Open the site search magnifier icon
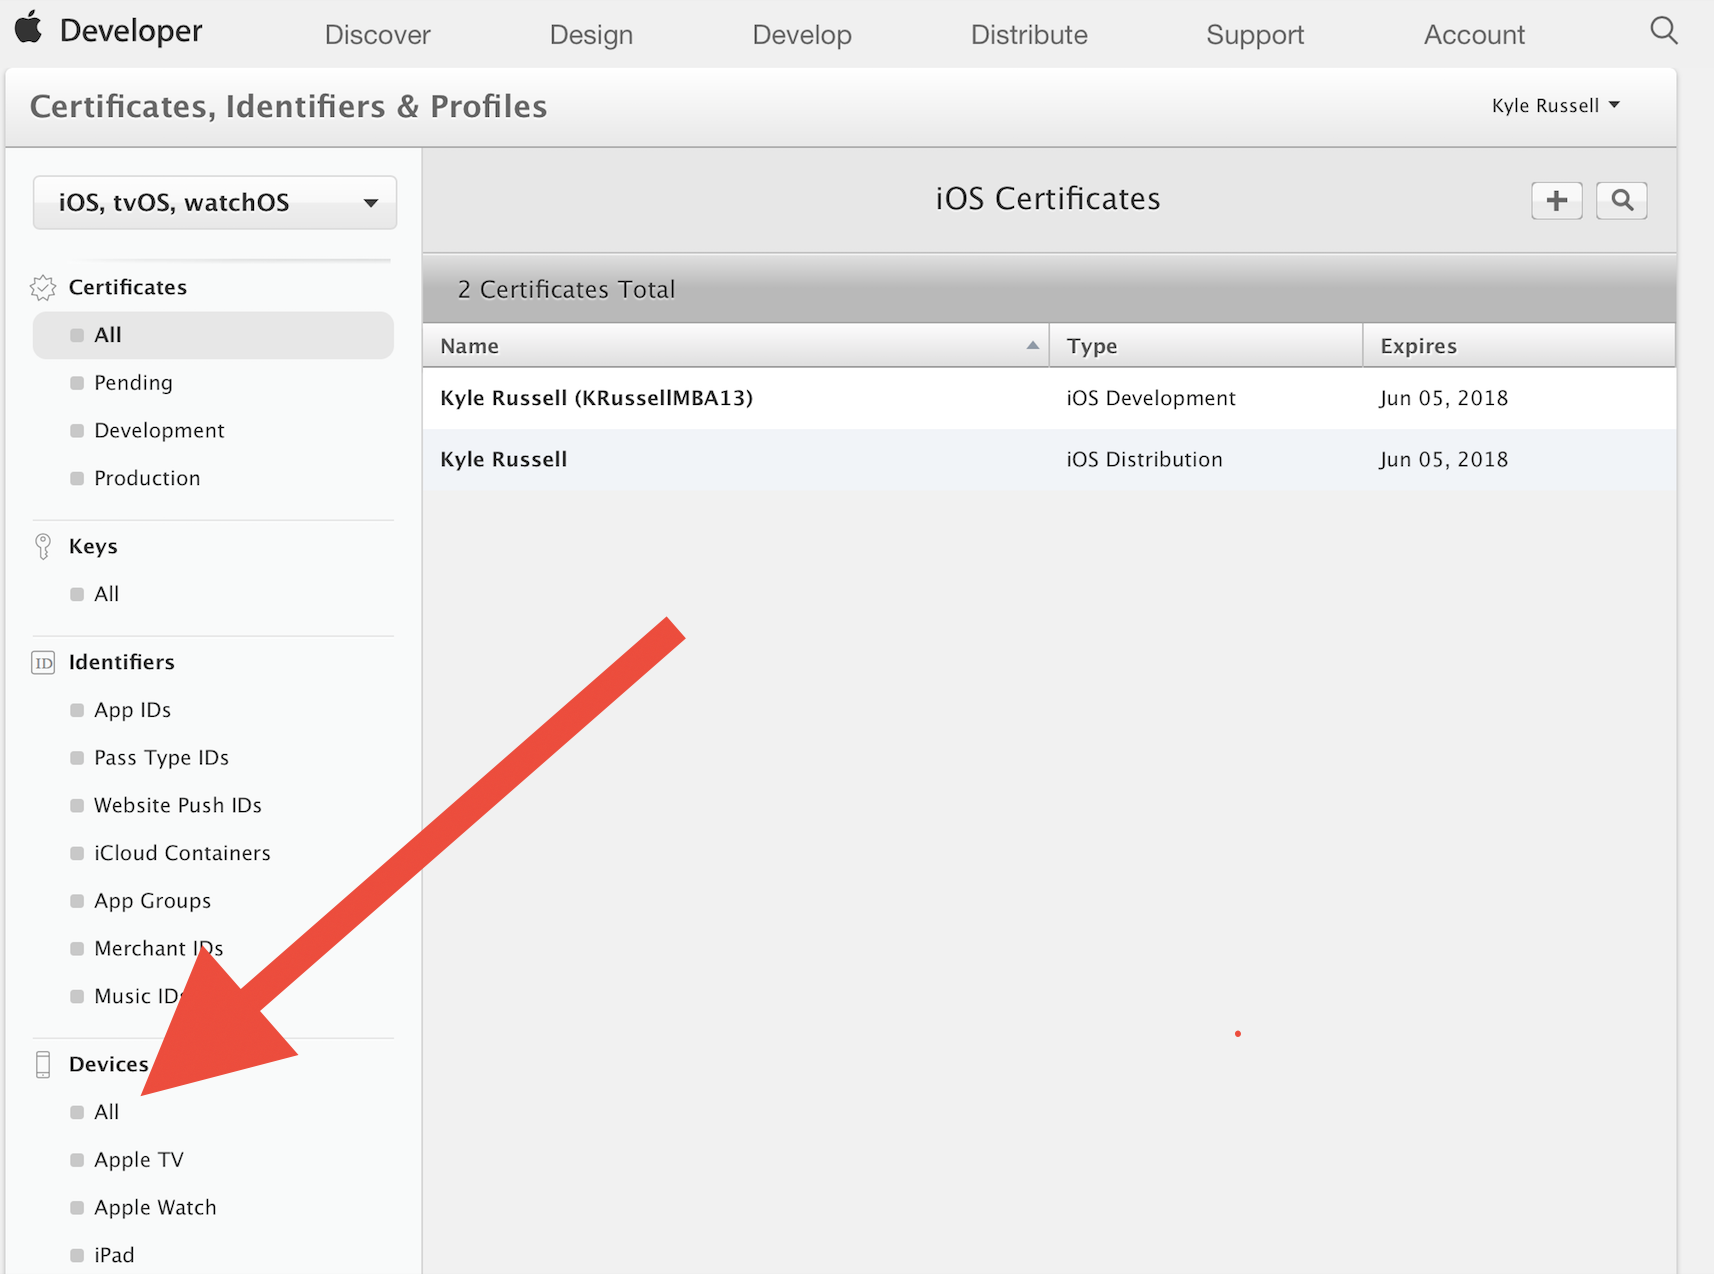Image resolution: width=1714 pixels, height=1274 pixels. [1663, 31]
